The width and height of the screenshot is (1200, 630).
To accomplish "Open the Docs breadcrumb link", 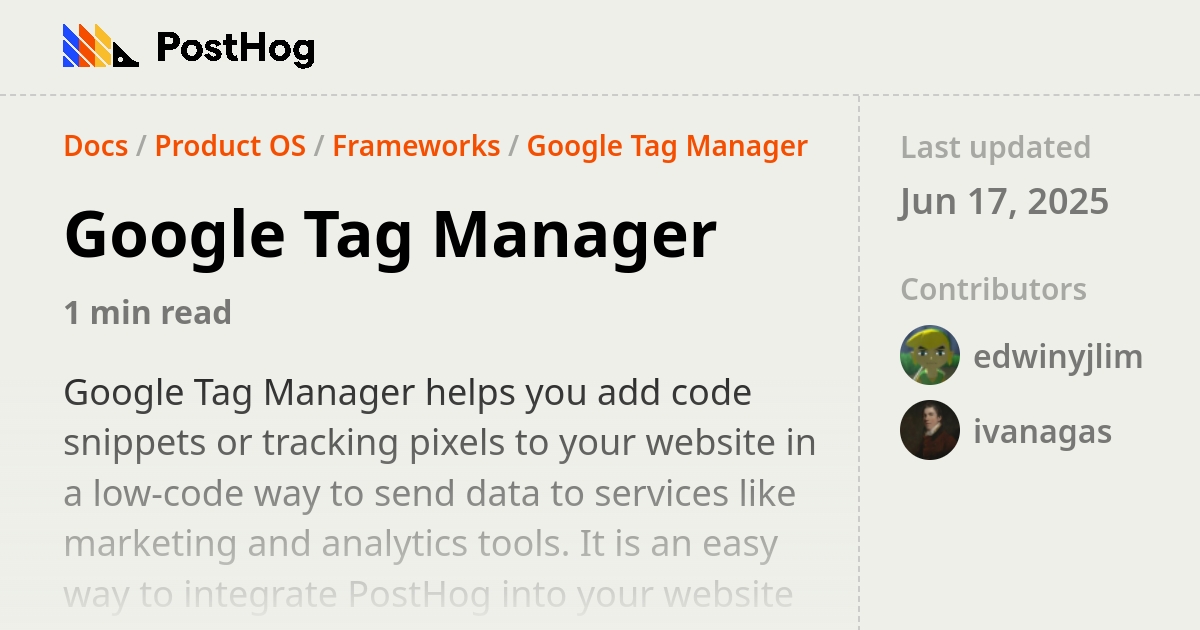I will click(95, 146).
